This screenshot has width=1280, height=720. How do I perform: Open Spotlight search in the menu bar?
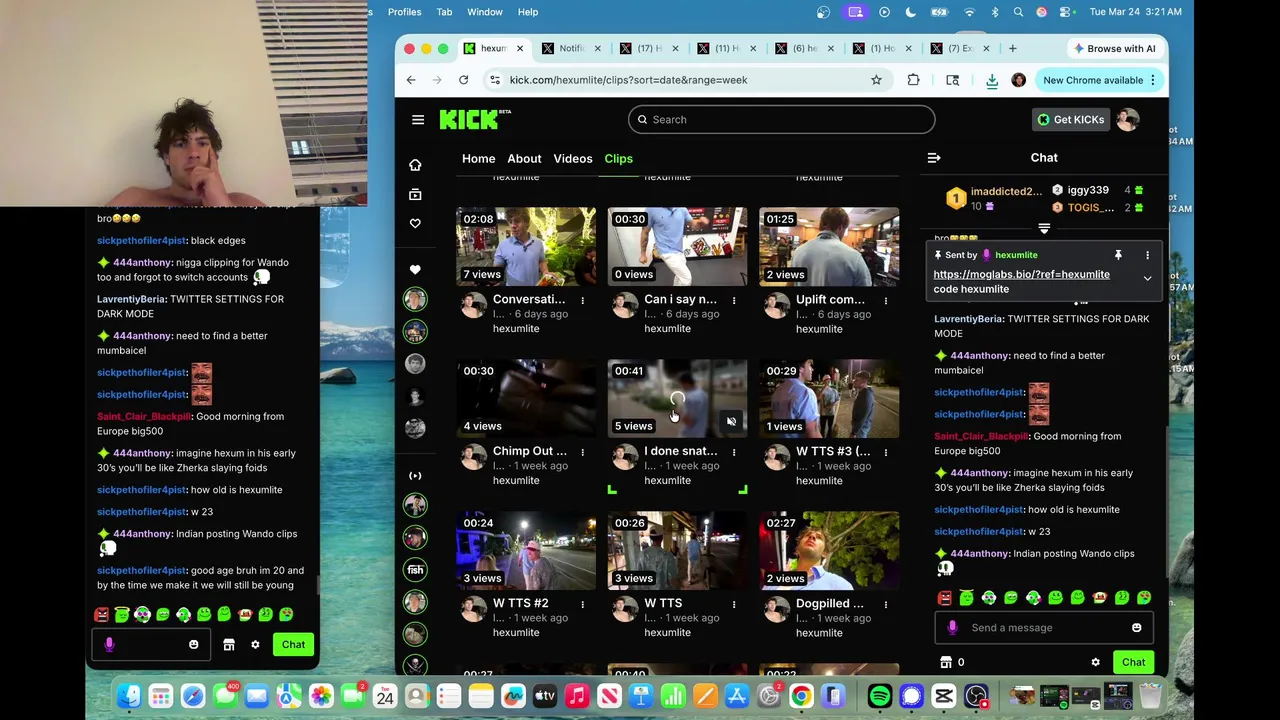[x=1018, y=12]
